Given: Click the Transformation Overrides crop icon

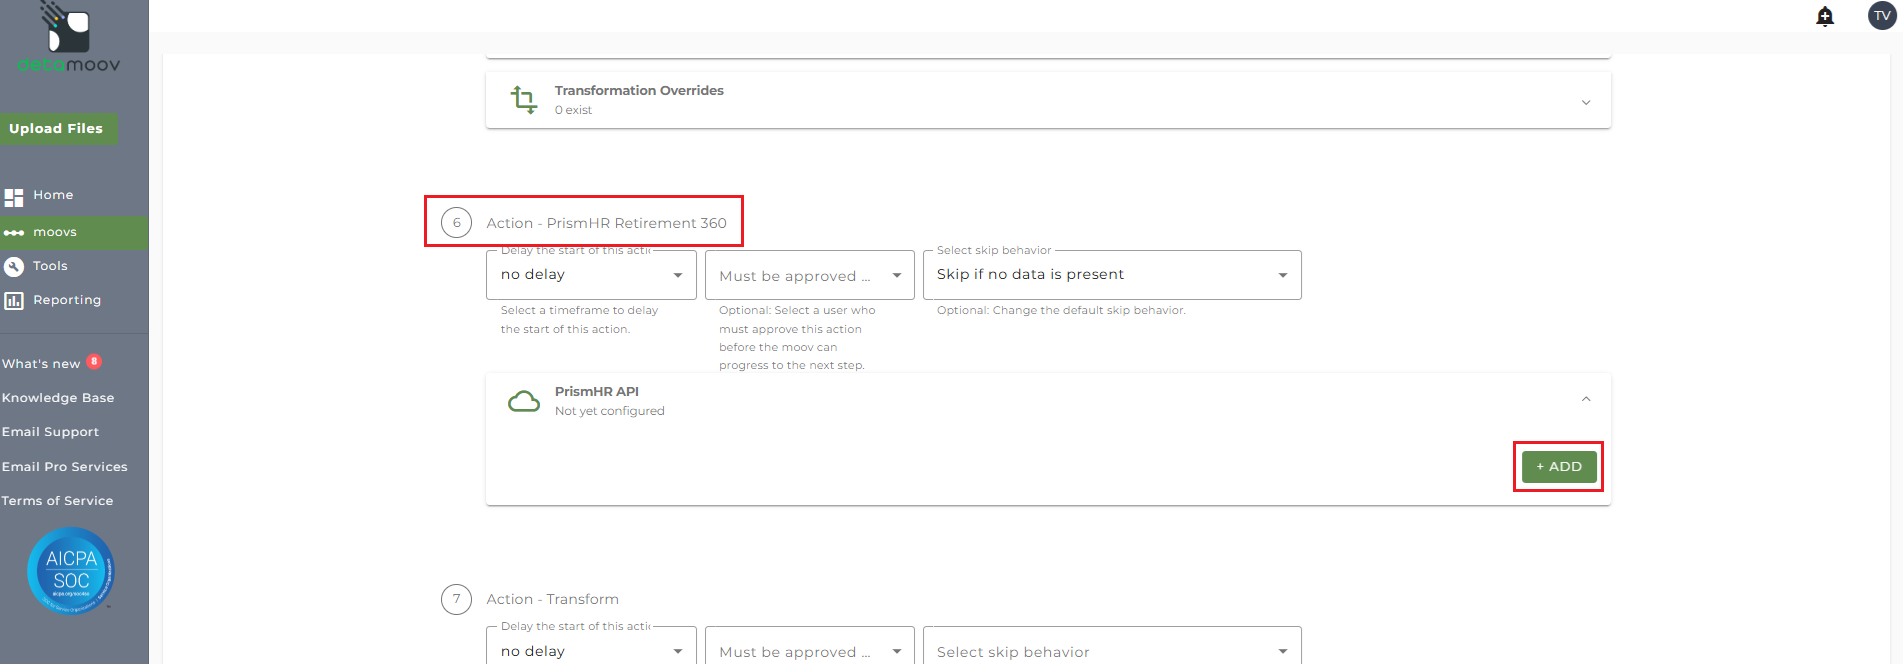Looking at the screenshot, I should (524, 100).
